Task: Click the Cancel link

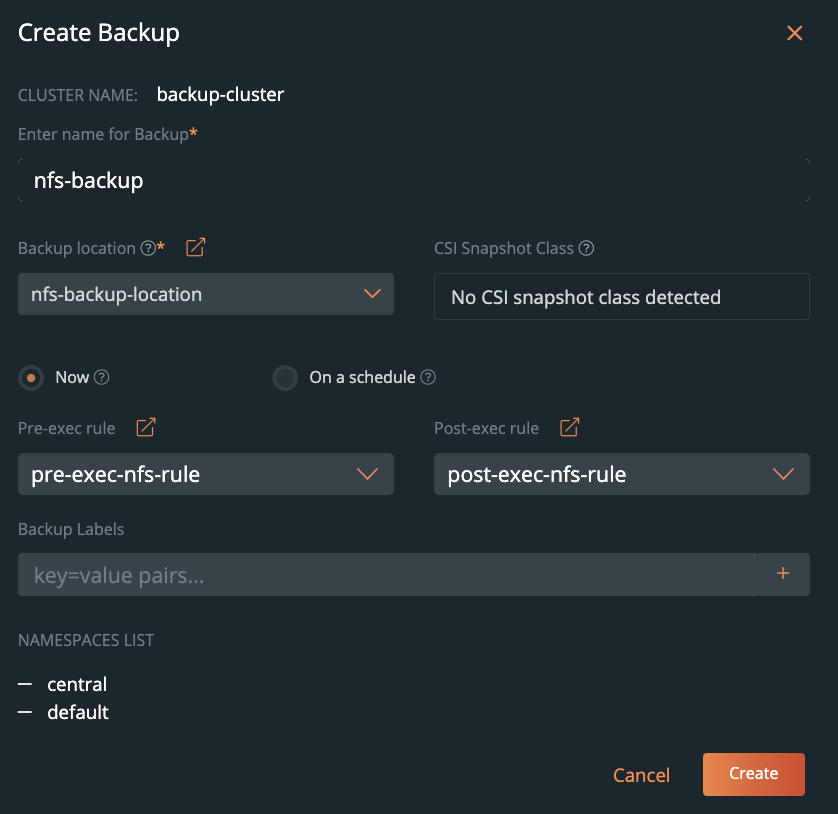Action: [x=641, y=775]
